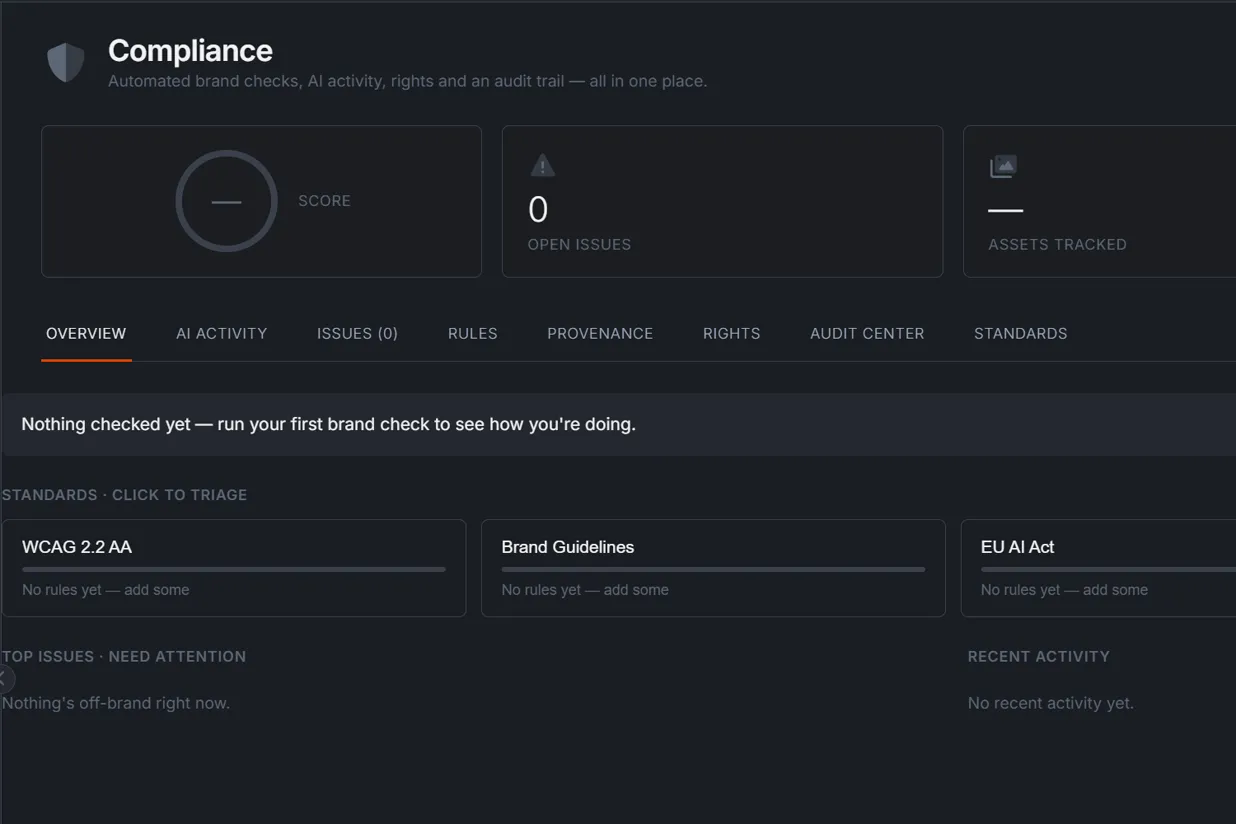Screen dimensions: 1236x824
Task: Click the 'Nothing's off-brand right now.' text
Action: 116,703
